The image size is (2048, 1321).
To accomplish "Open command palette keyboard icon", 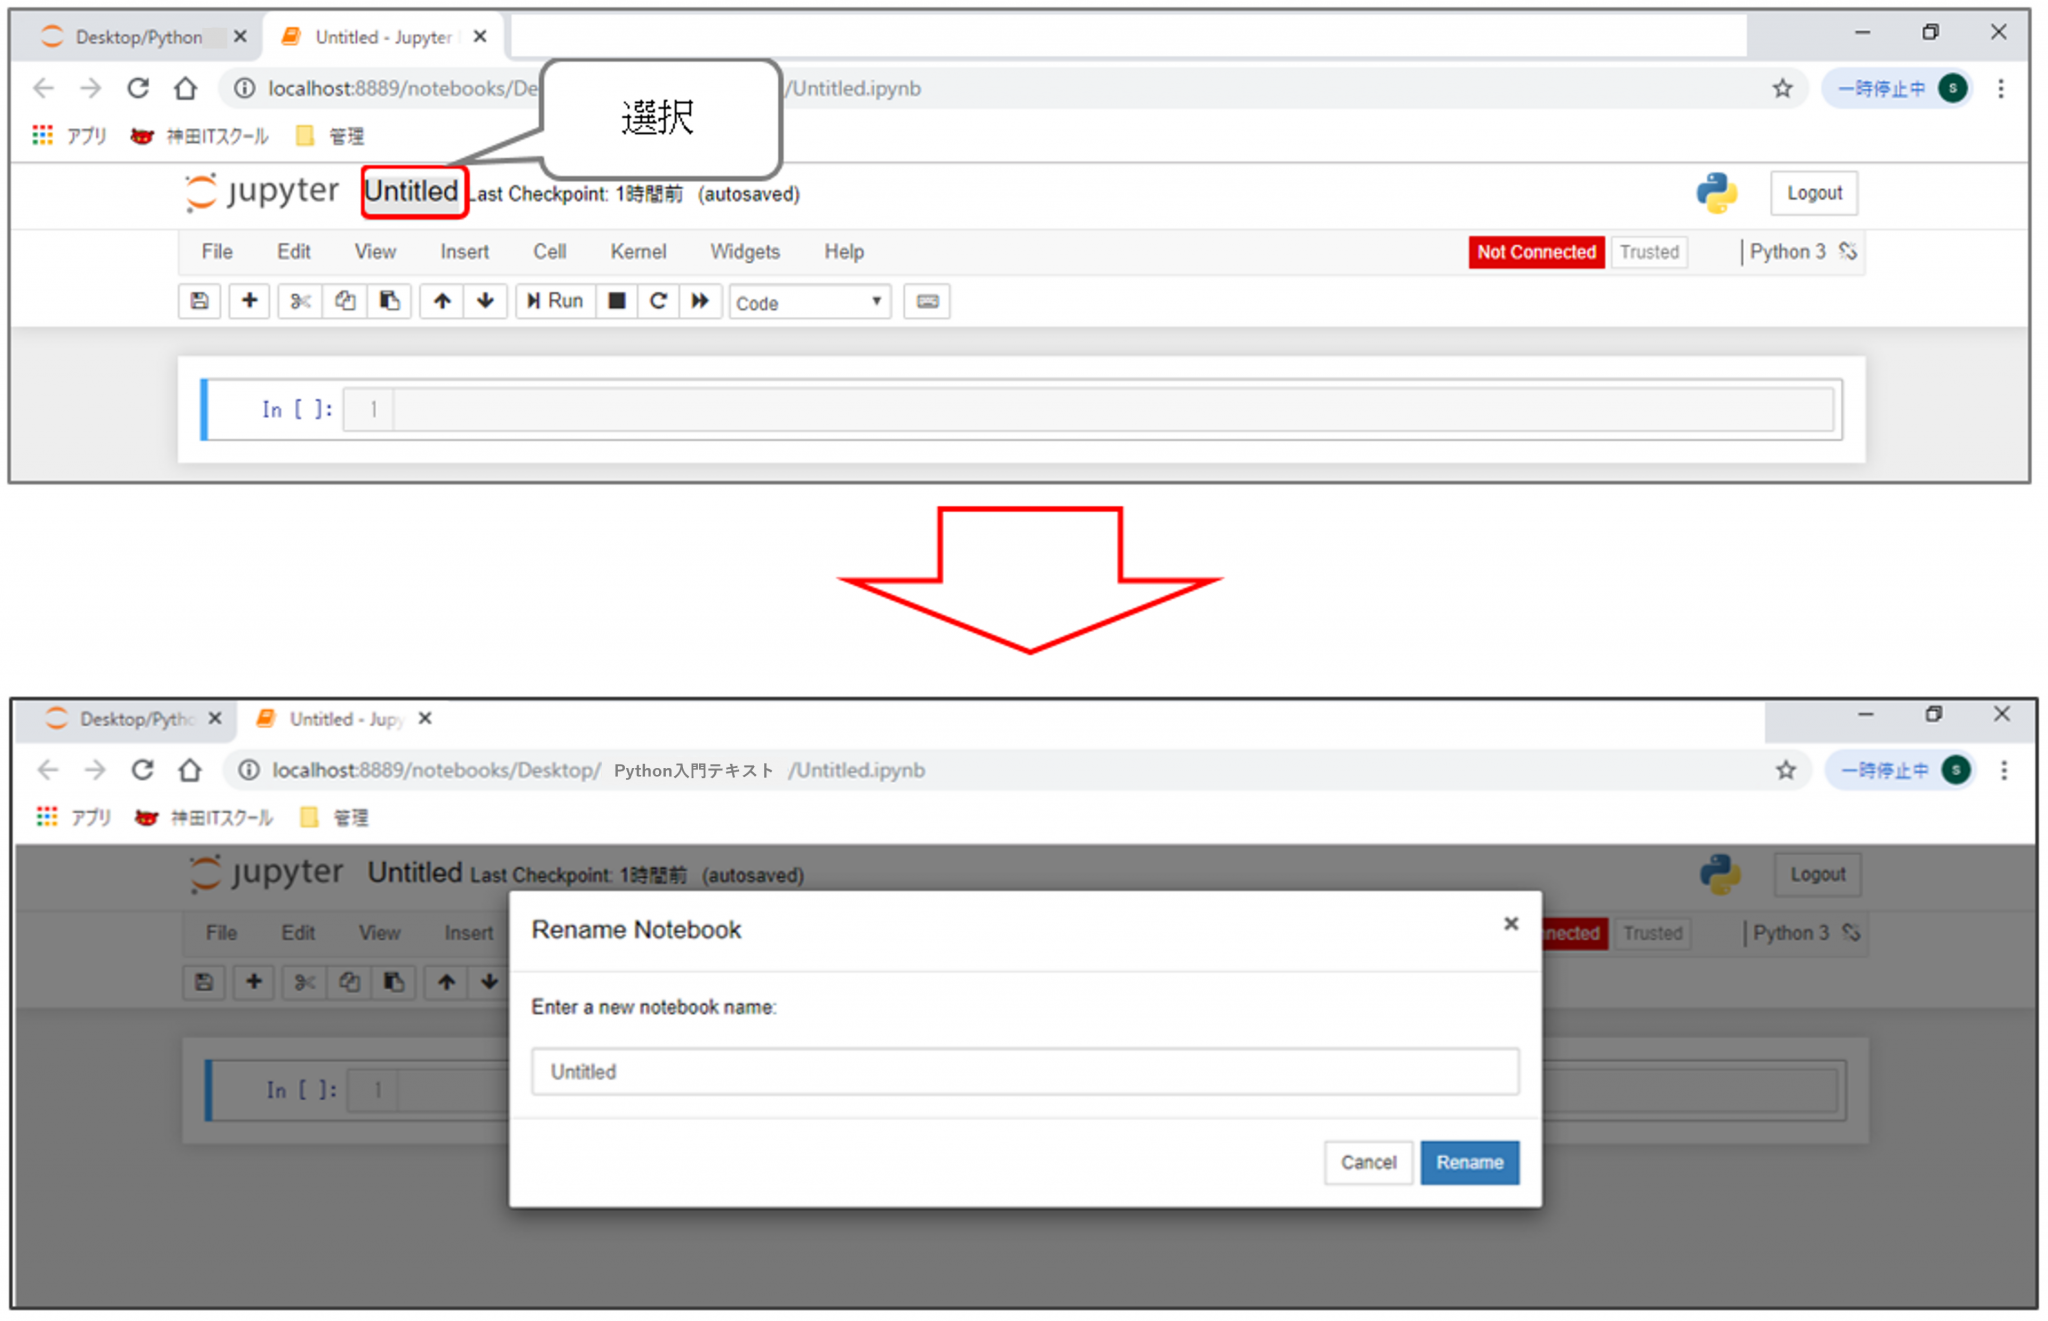I will tap(927, 301).
